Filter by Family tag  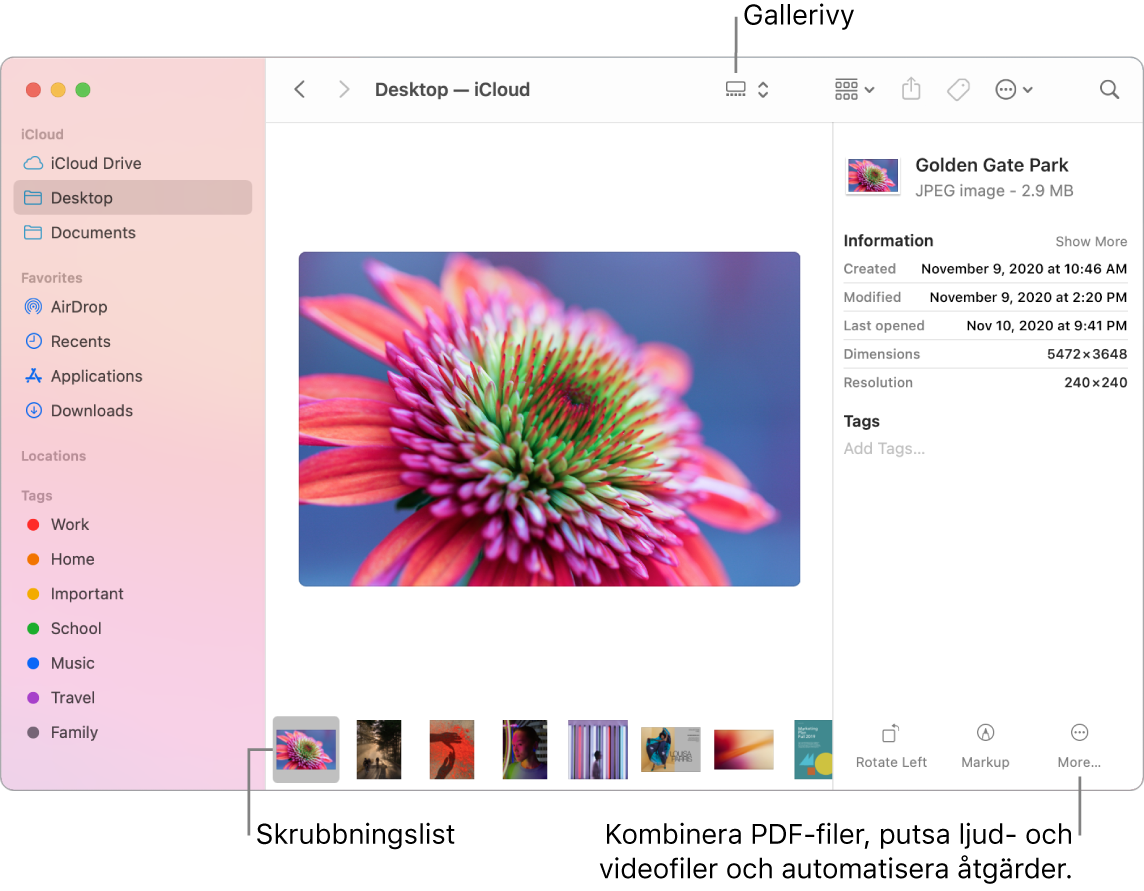point(133,732)
